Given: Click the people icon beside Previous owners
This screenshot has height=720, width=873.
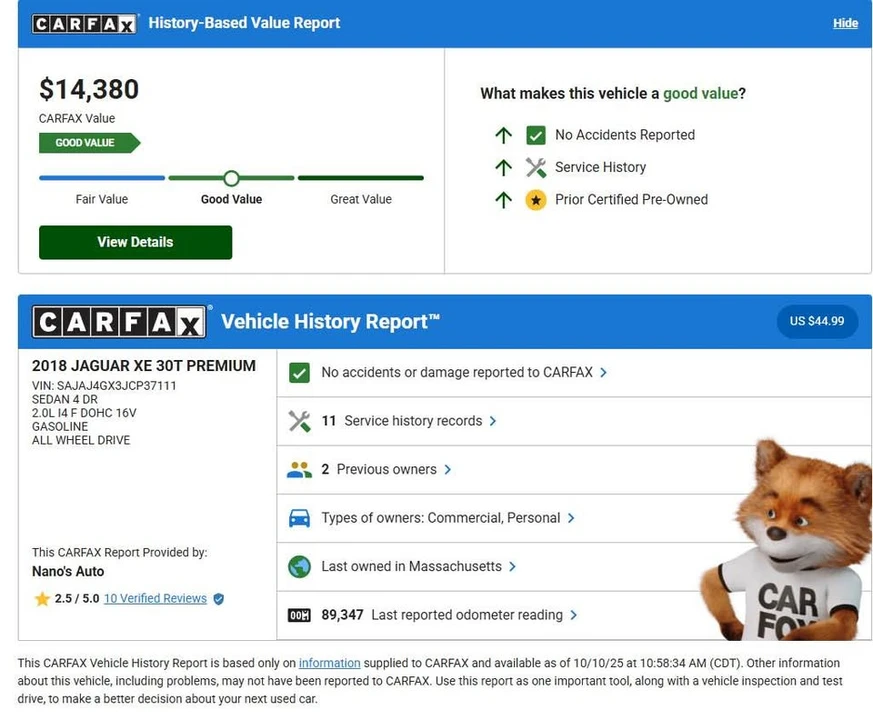Looking at the screenshot, I should coord(300,470).
